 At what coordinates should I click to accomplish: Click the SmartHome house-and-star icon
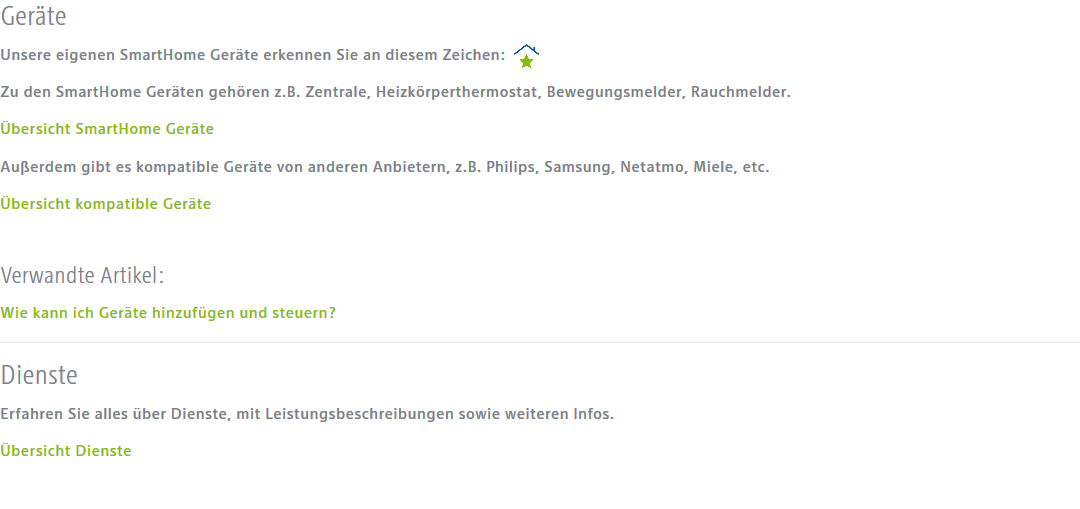pos(526,57)
